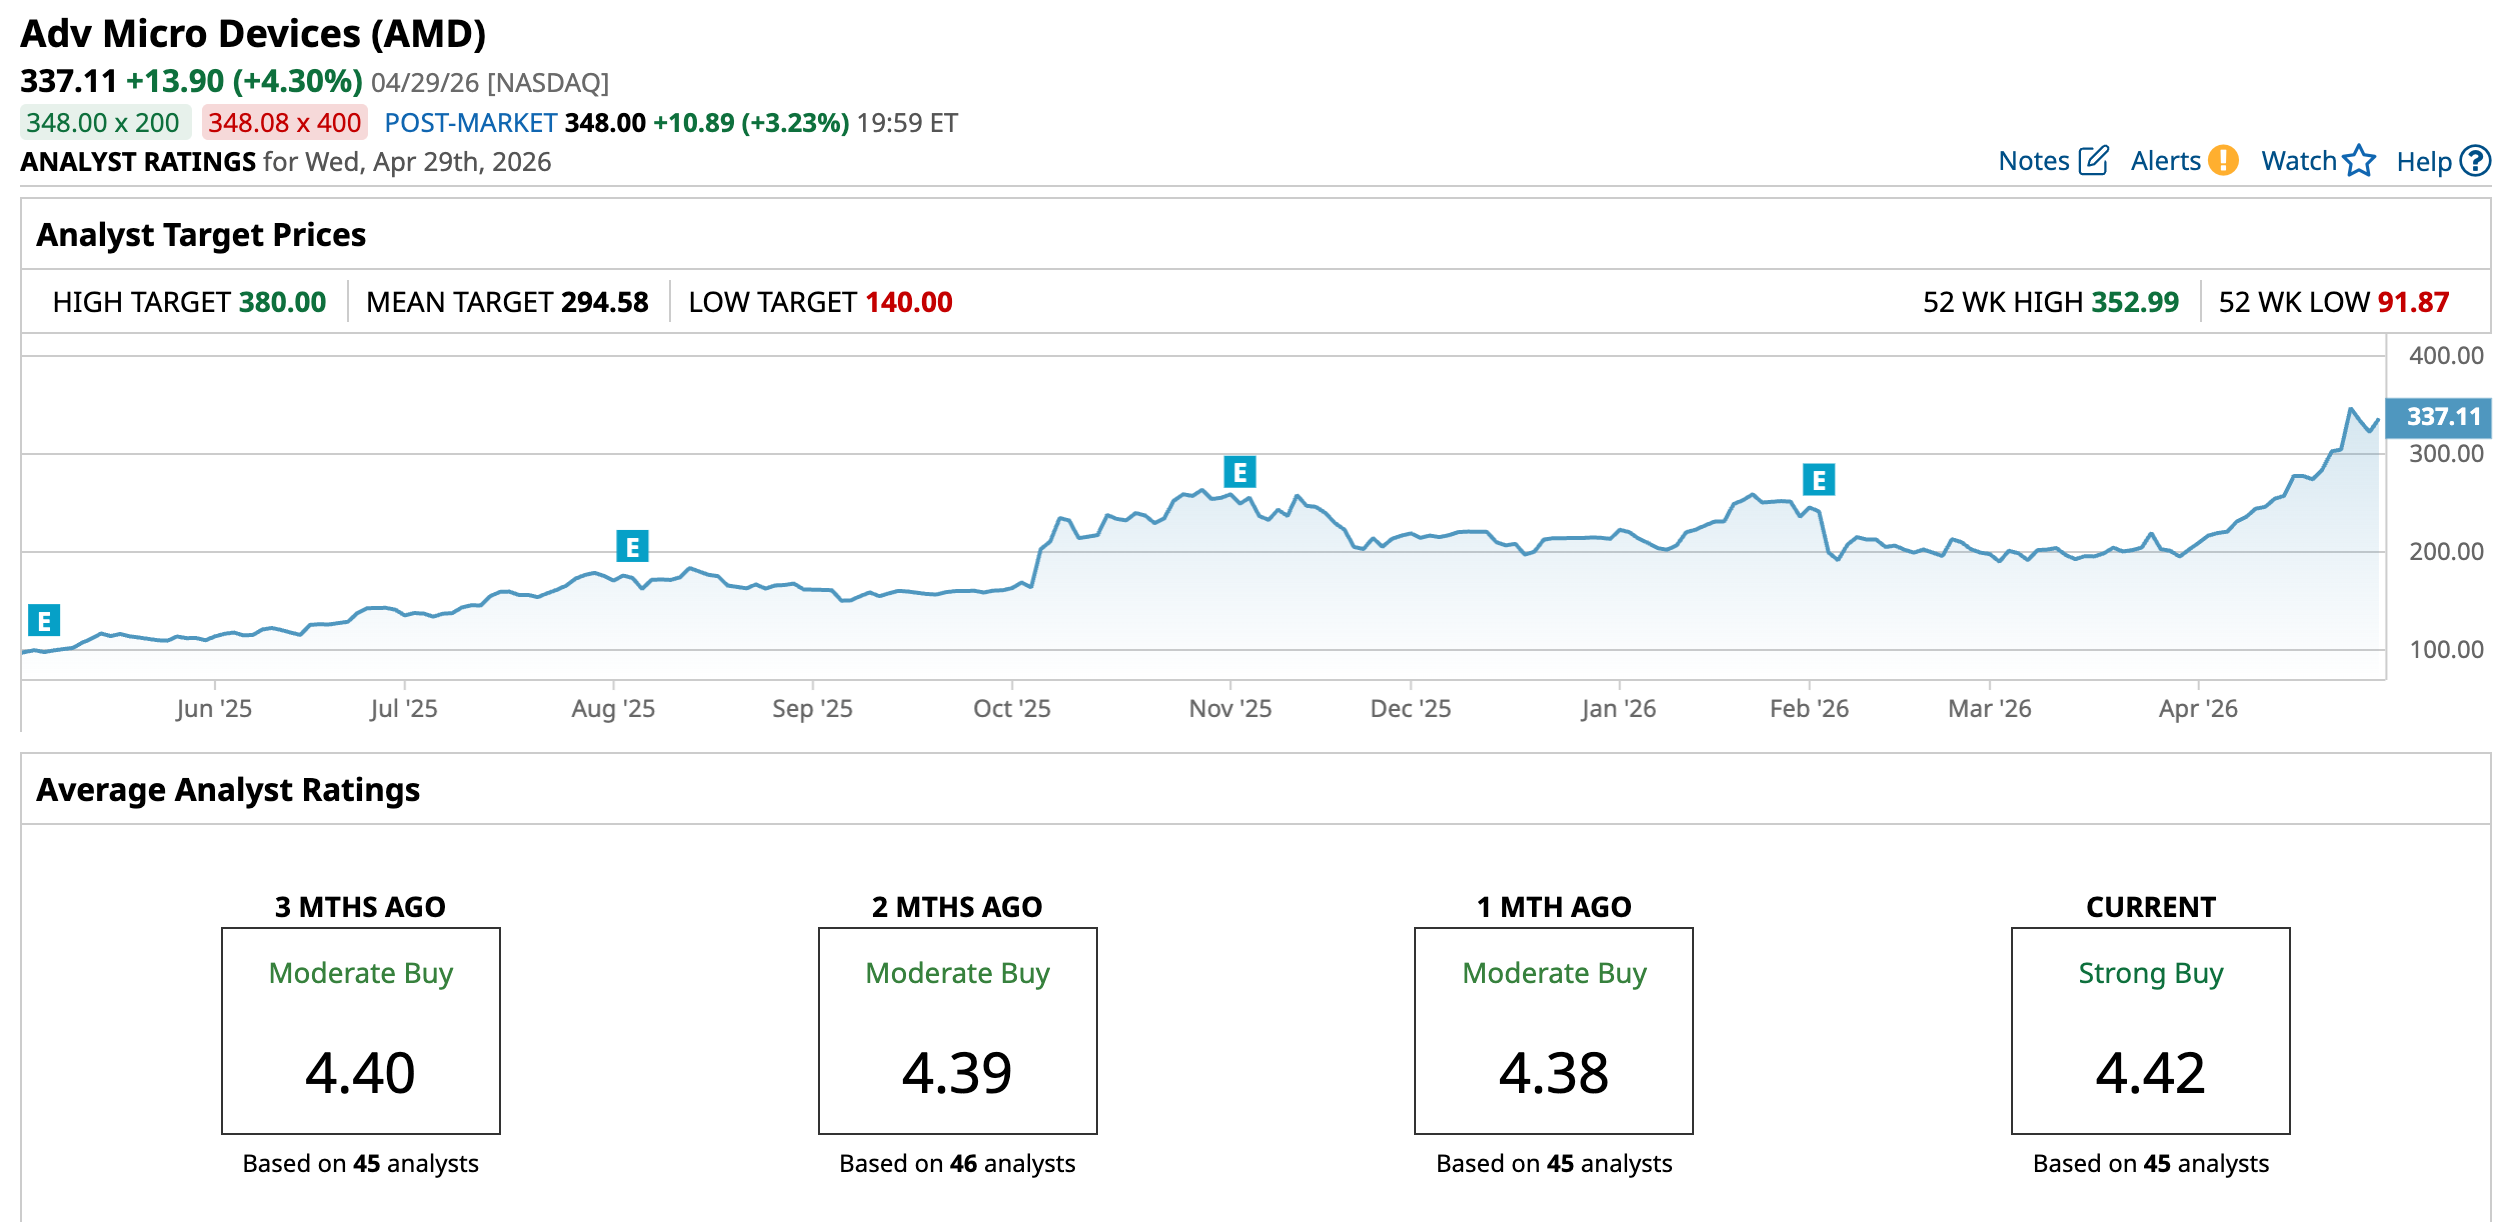Viewport: 2504px width, 1222px height.
Task: Open the Help question mark icon
Action: [2475, 161]
